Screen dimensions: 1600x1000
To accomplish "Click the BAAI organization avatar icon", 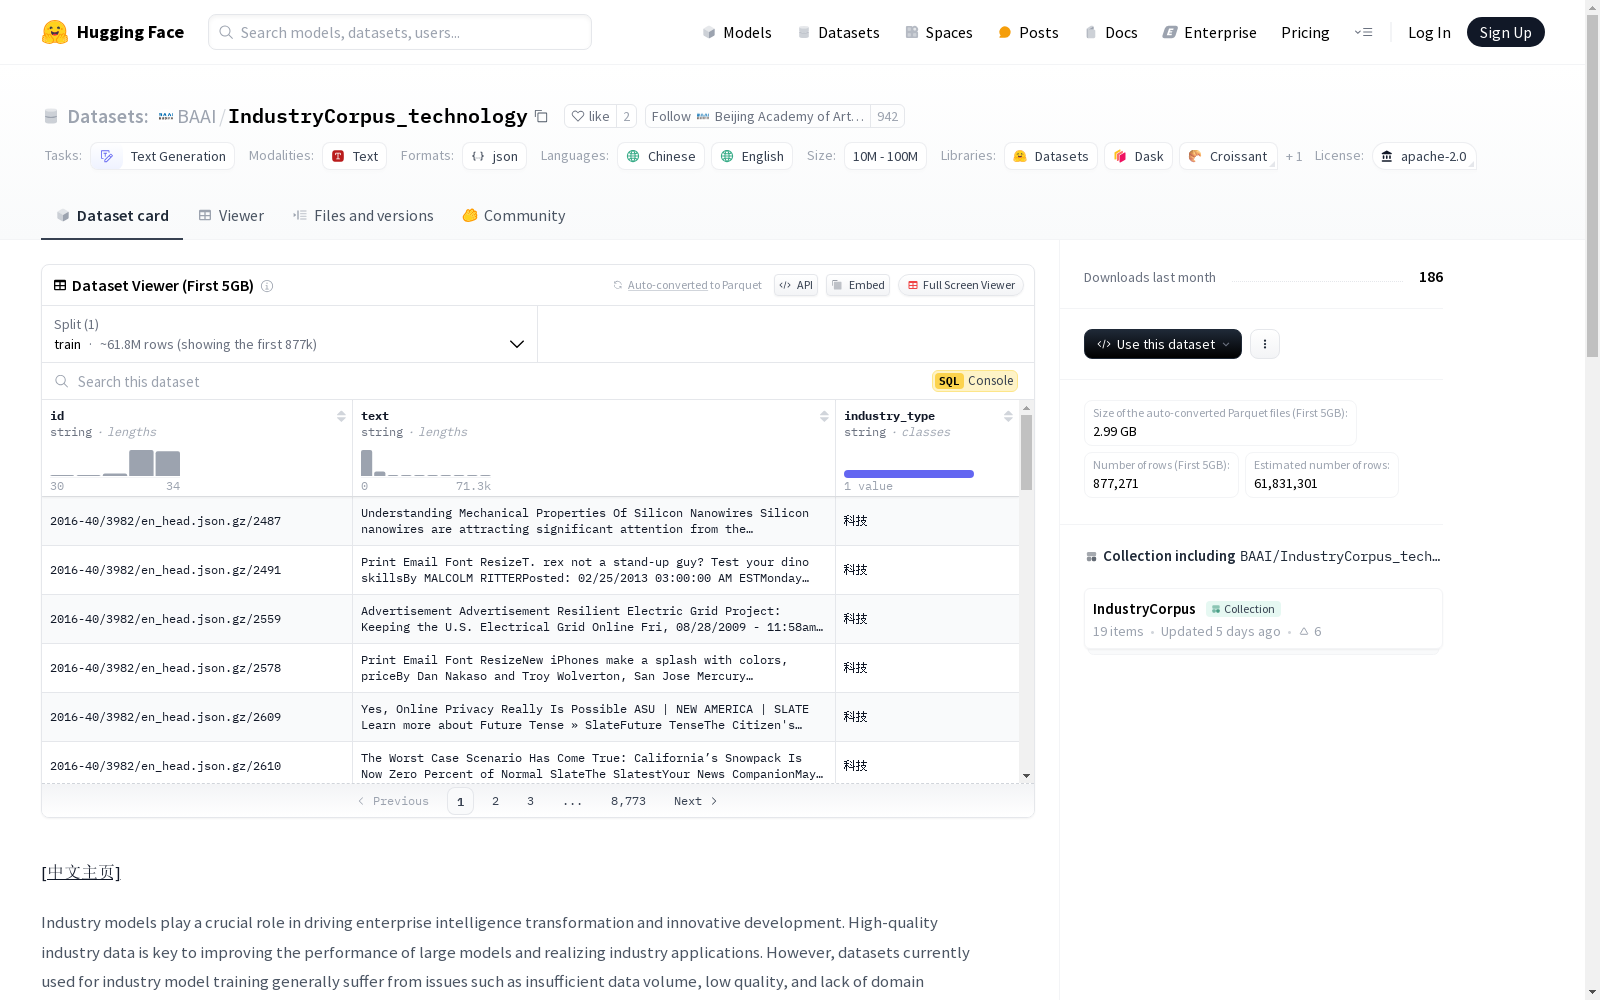I will 166,116.
